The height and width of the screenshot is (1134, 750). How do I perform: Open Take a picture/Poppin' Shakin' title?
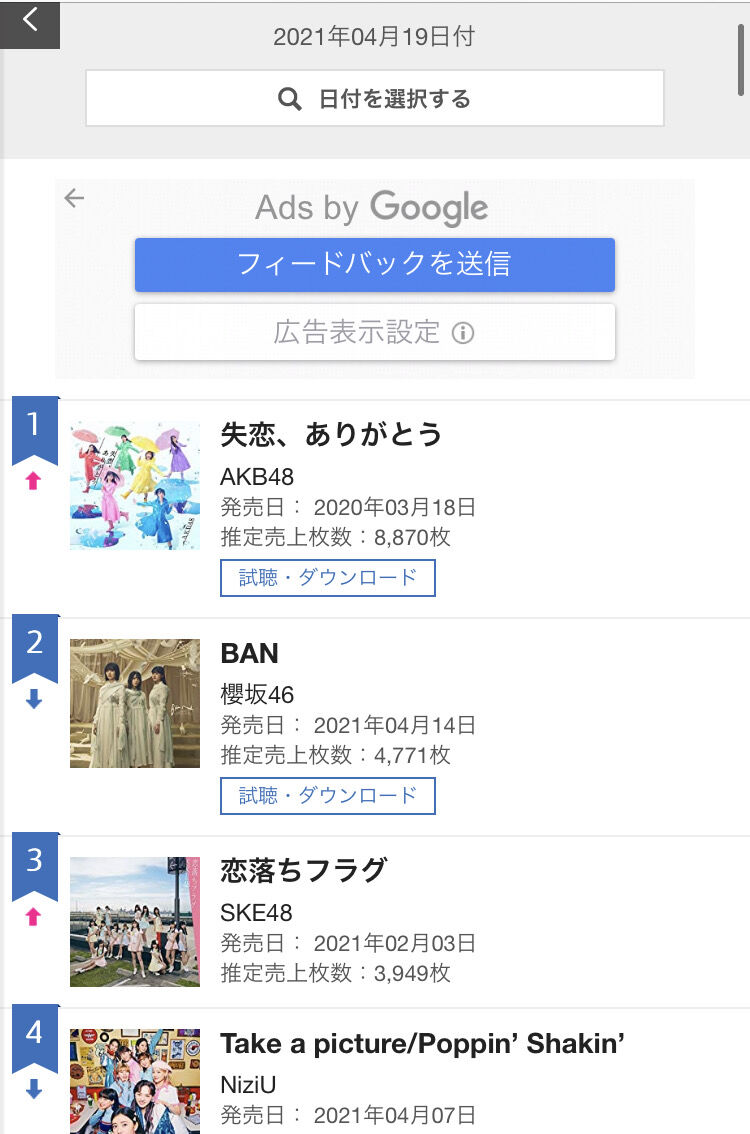422,1044
